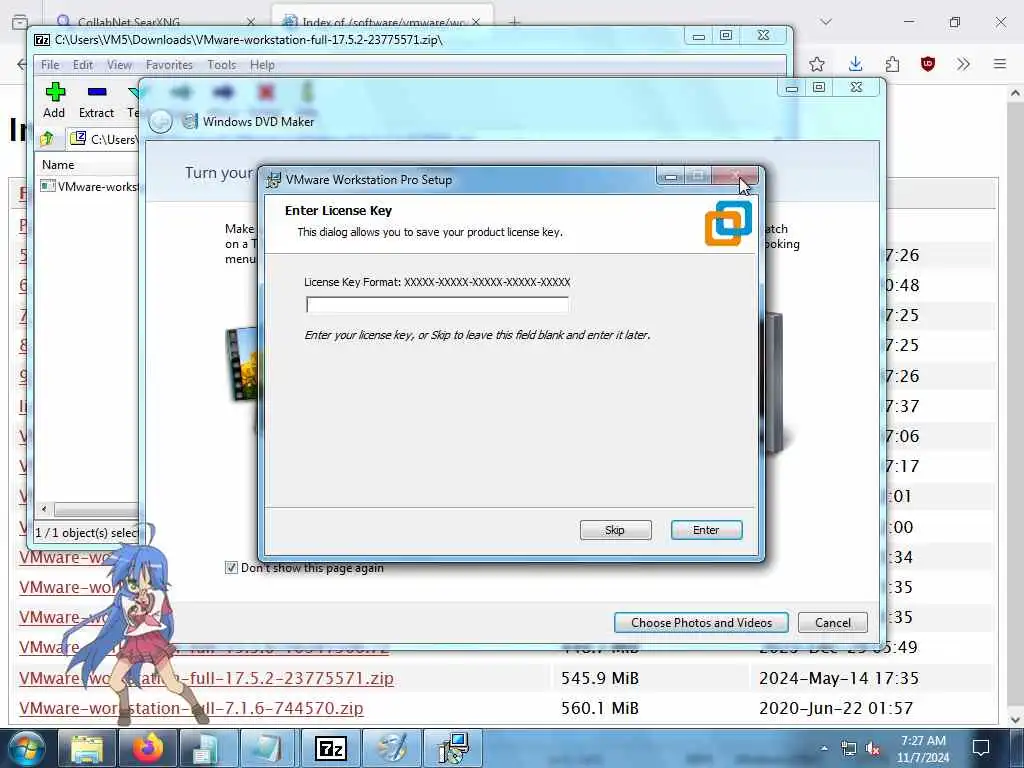Click Extract icon in 7-Zip toolbar
1024x768 pixels.
[97, 92]
